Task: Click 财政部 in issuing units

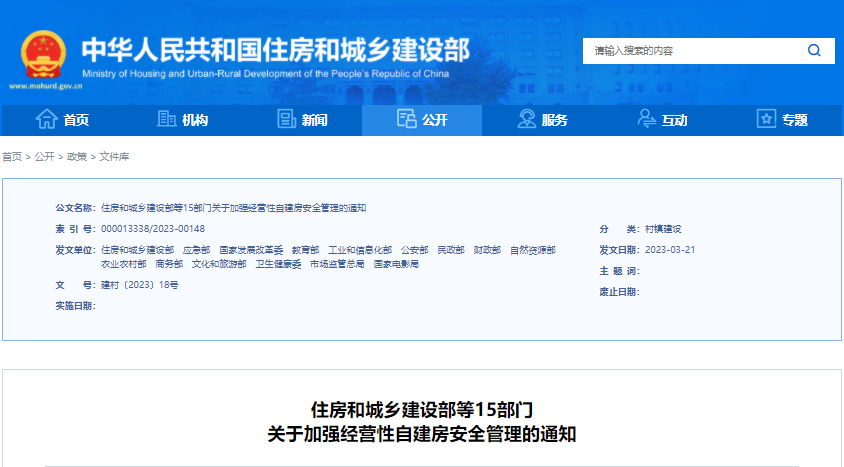Action: [x=487, y=250]
